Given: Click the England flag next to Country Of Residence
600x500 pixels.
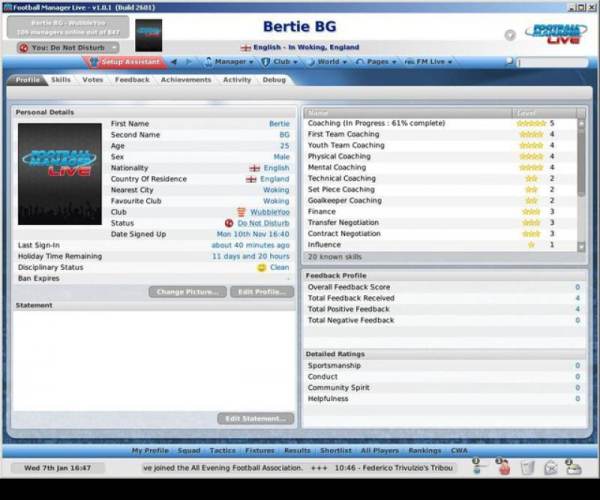Looking at the screenshot, I should pos(251,179).
